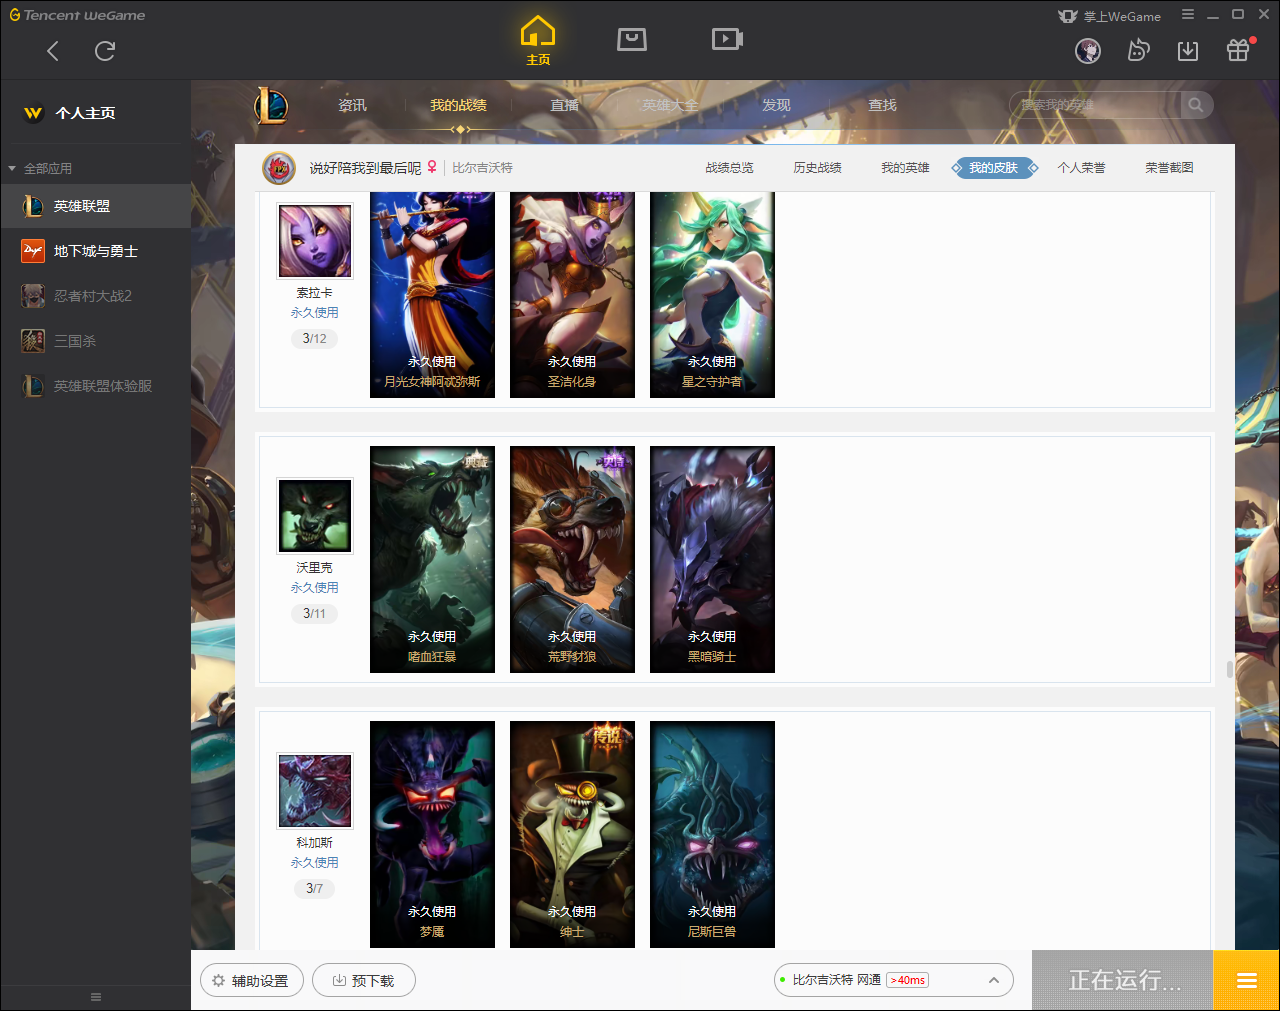Open the 梦魇 skin card

[x=432, y=834]
